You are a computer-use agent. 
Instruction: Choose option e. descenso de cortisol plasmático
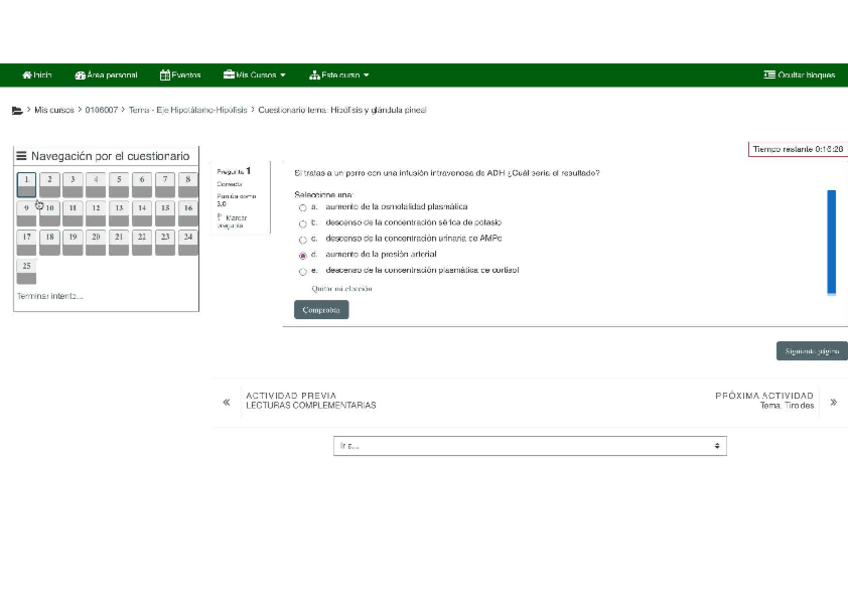pos(303,271)
